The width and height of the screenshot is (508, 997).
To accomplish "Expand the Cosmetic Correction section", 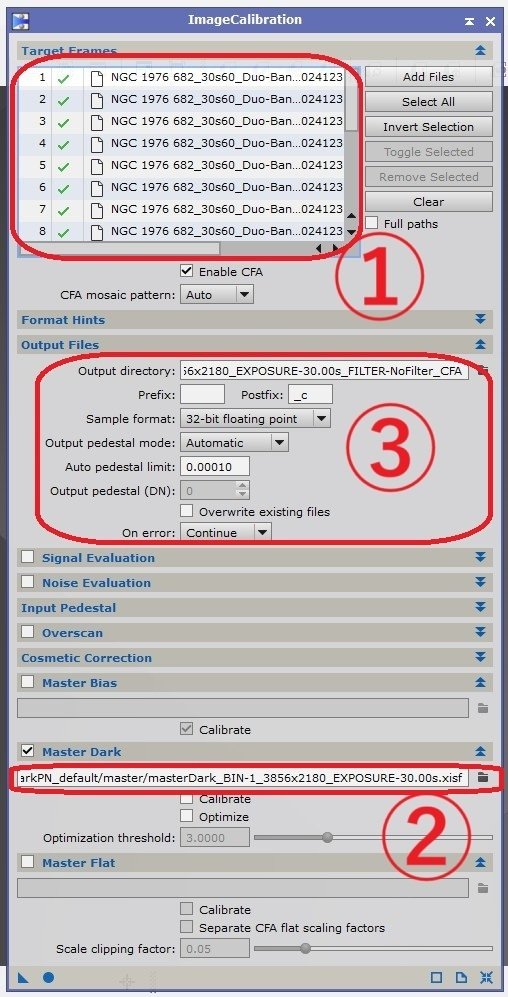I will (481, 657).
